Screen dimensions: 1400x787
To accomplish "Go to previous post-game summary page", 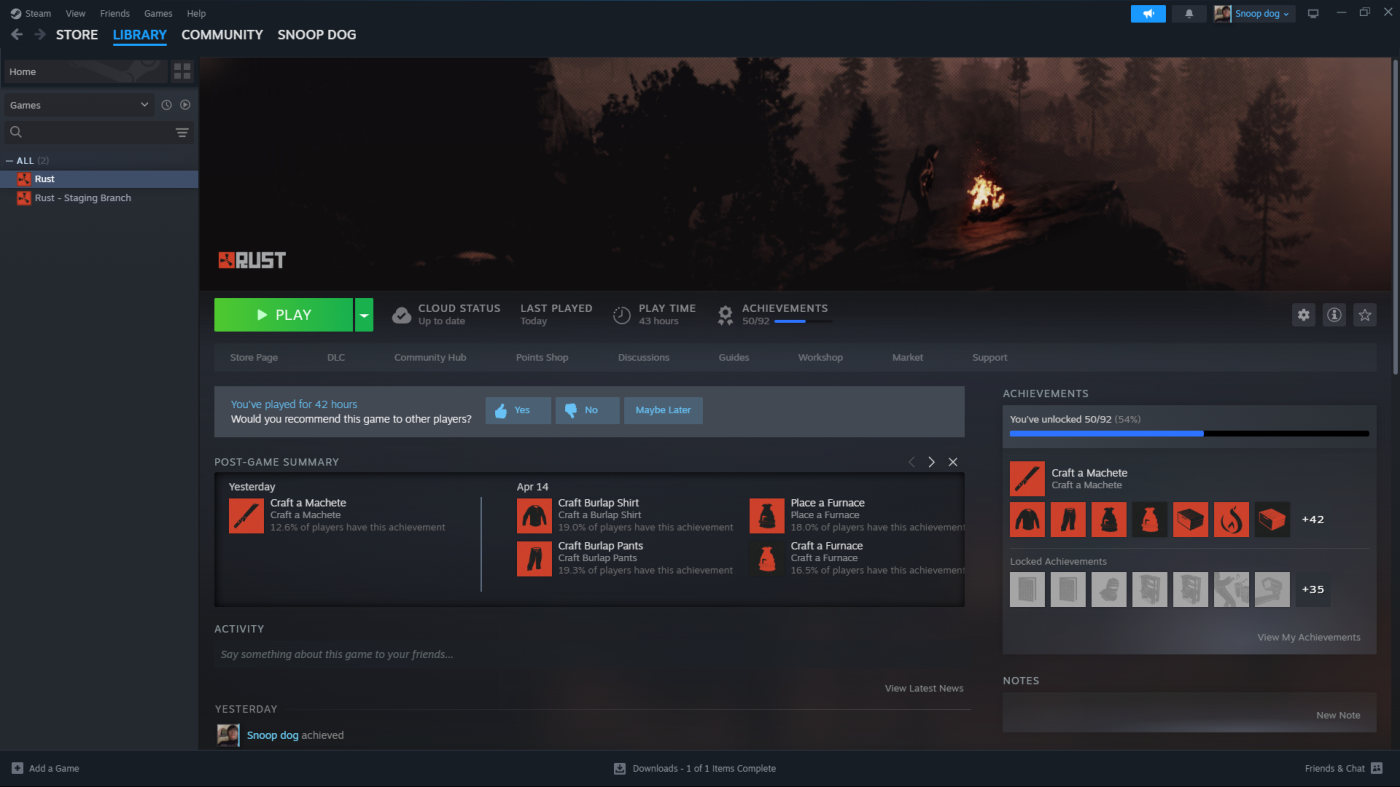I will click(x=911, y=462).
